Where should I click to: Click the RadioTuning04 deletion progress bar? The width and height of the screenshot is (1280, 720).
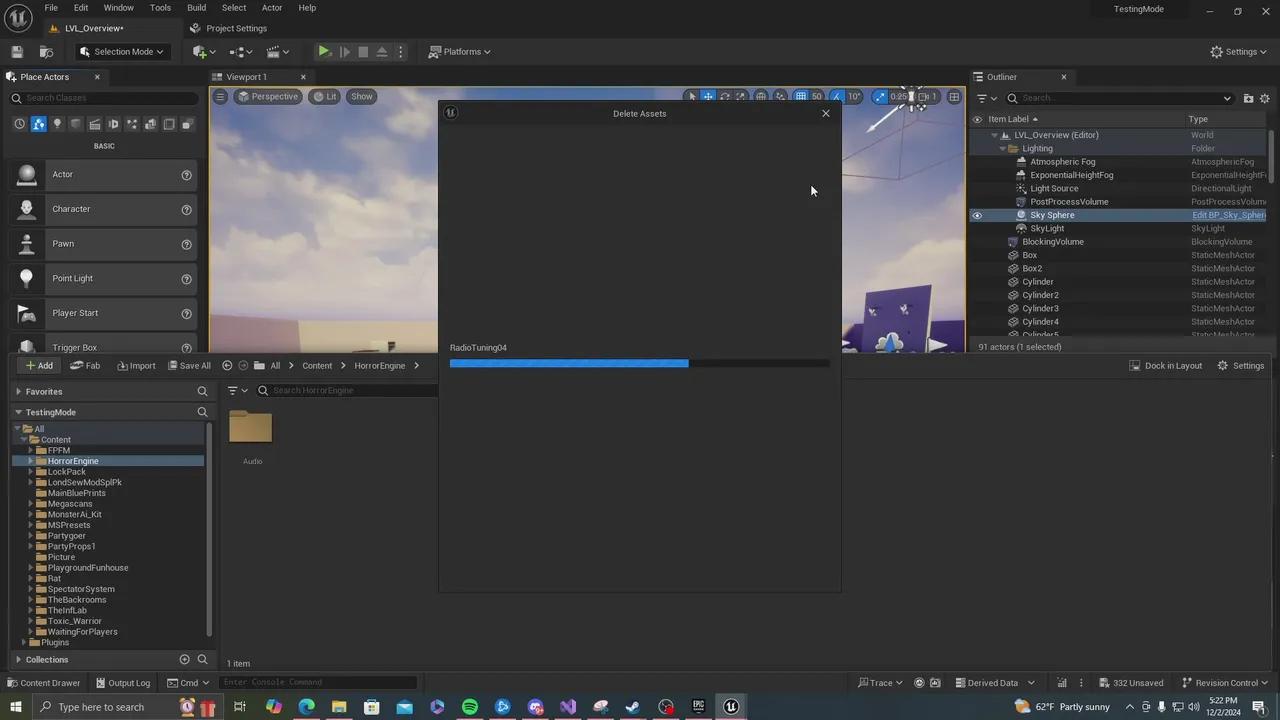click(640, 363)
